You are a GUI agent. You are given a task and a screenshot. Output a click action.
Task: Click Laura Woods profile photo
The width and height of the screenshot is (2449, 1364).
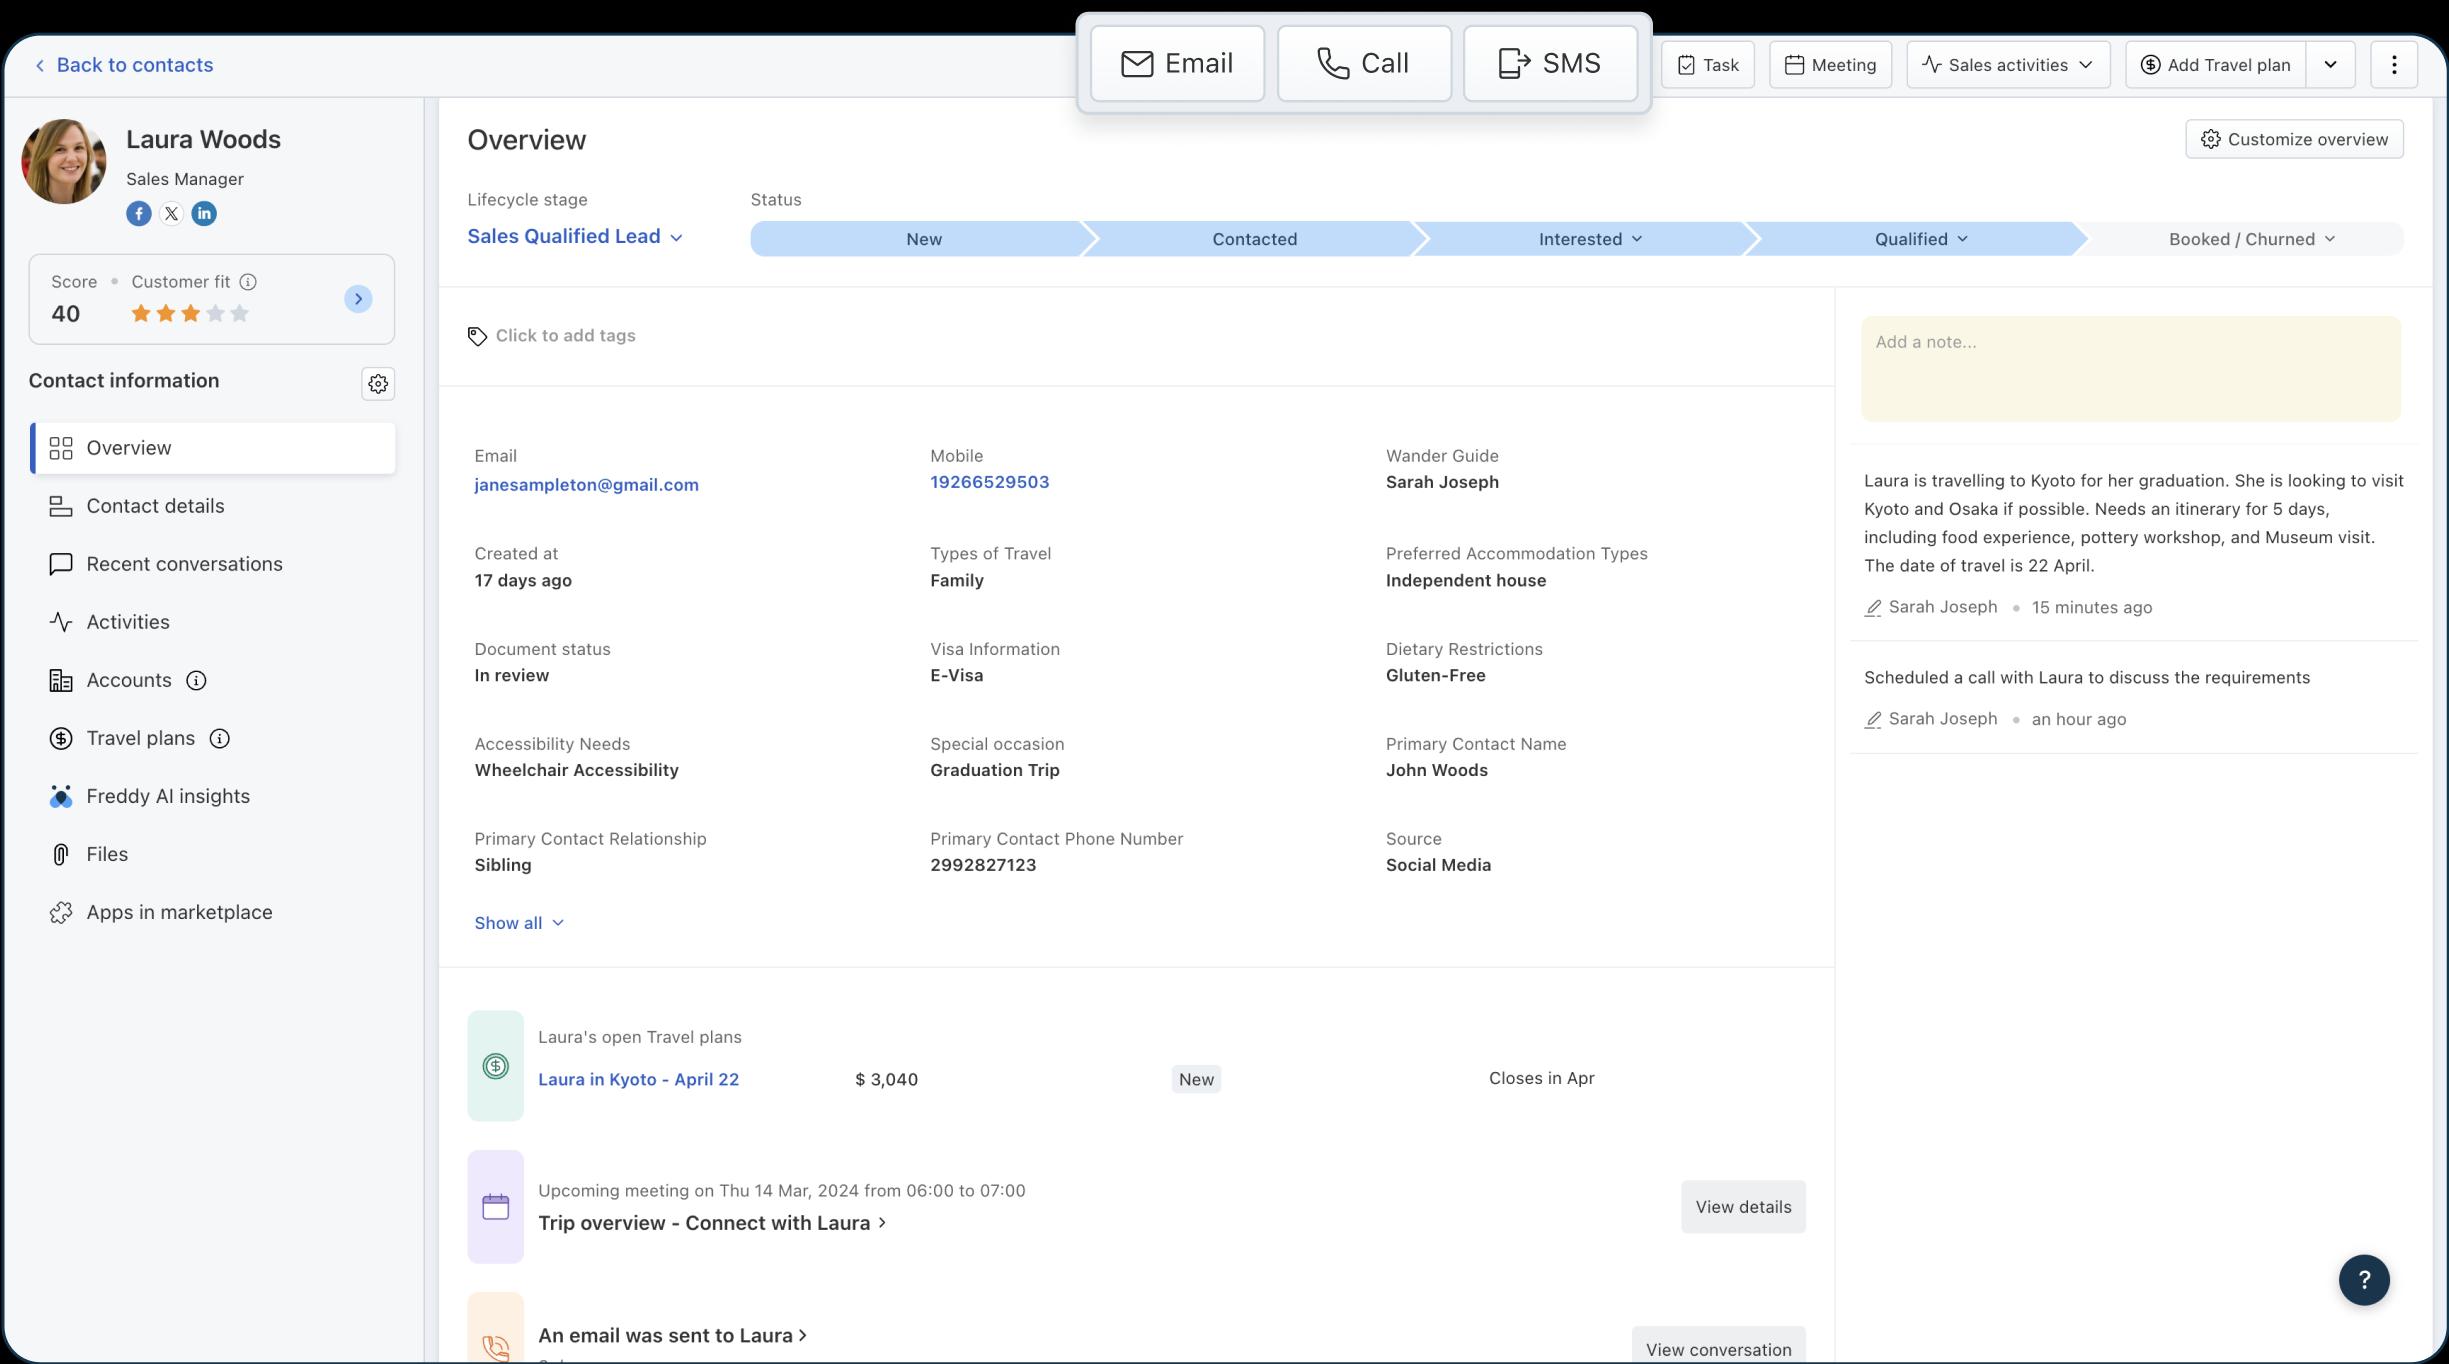point(64,161)
